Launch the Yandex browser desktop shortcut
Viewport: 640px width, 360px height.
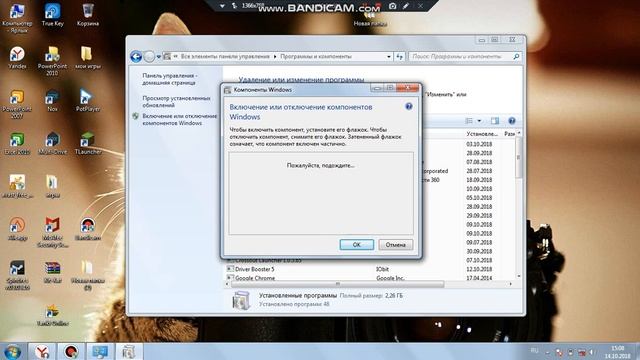[17, 58]
